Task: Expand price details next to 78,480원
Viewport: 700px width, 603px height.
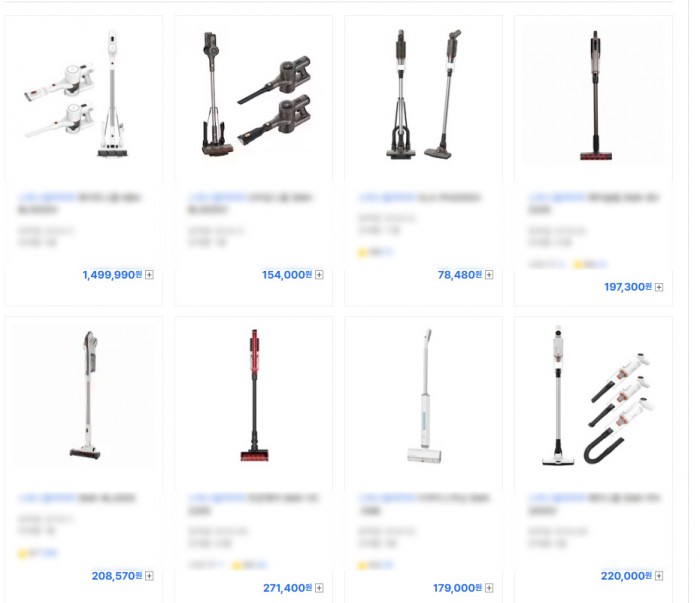Action: 489,274
